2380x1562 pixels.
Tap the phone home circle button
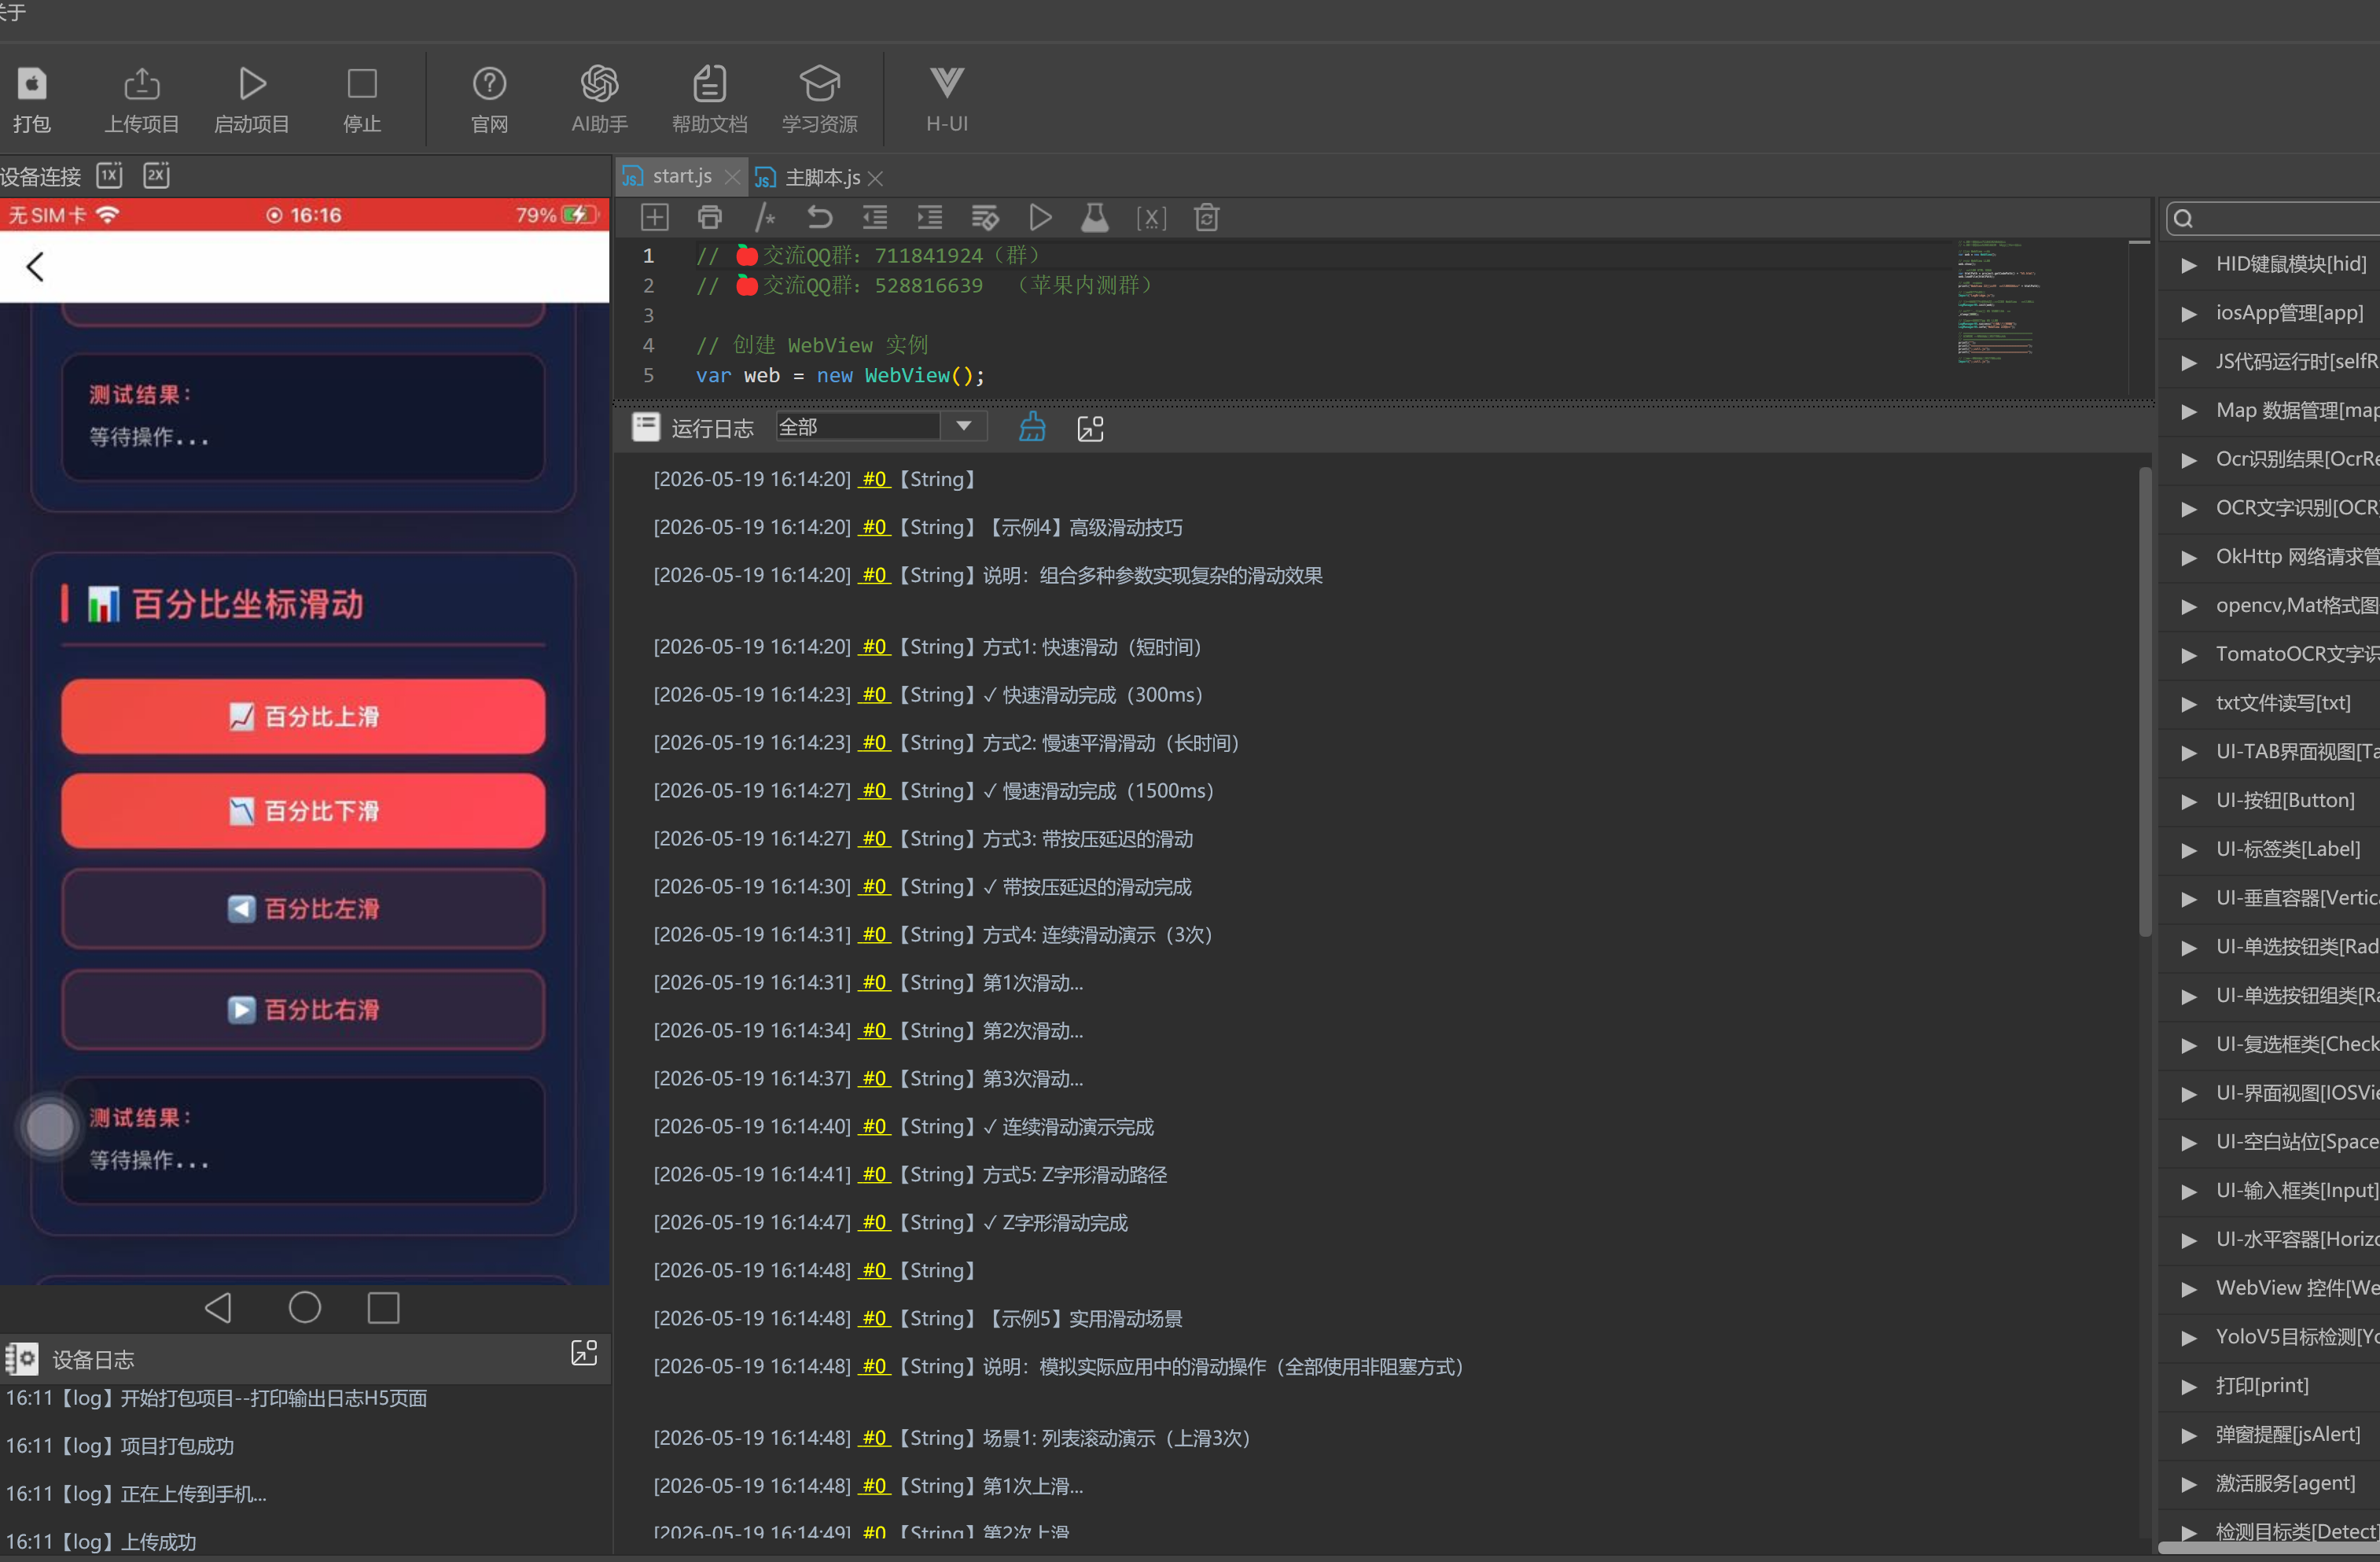click(x=304, y=1307)
